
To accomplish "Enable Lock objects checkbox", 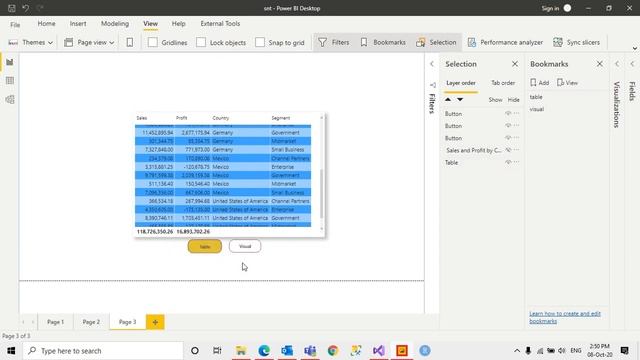I will [201, 42].
